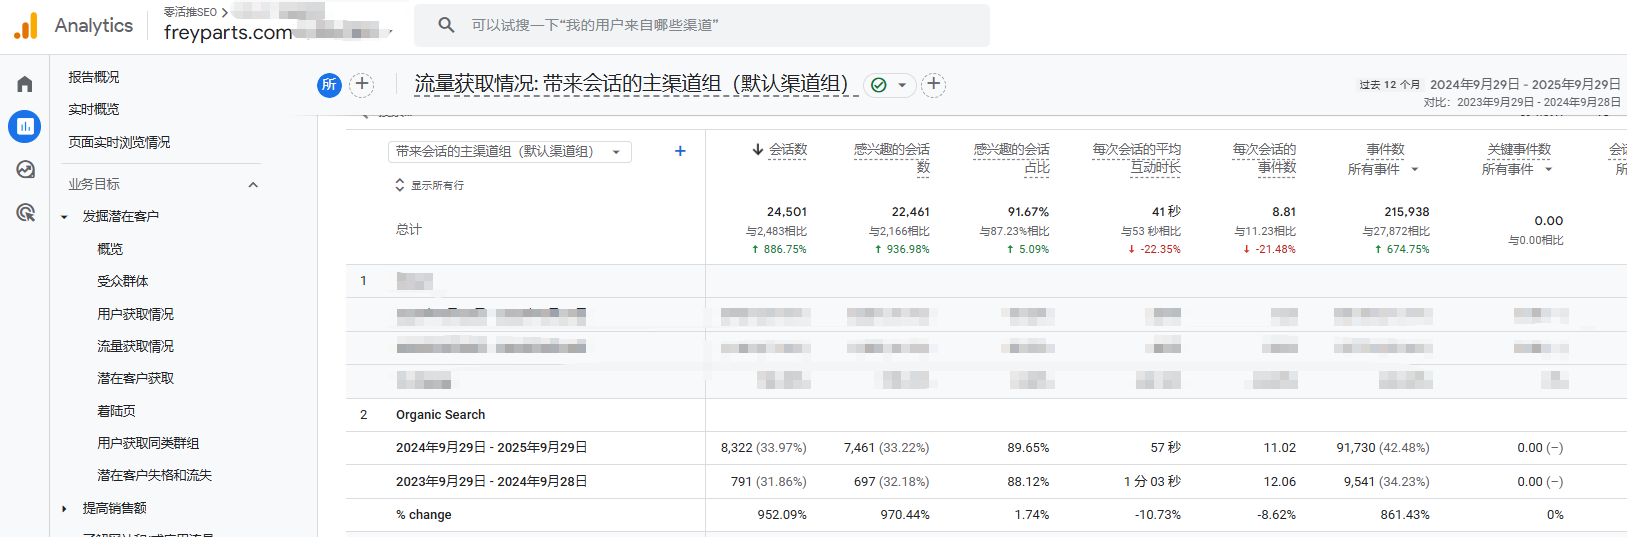Click the blue 所 segment chip

point(329,85)
